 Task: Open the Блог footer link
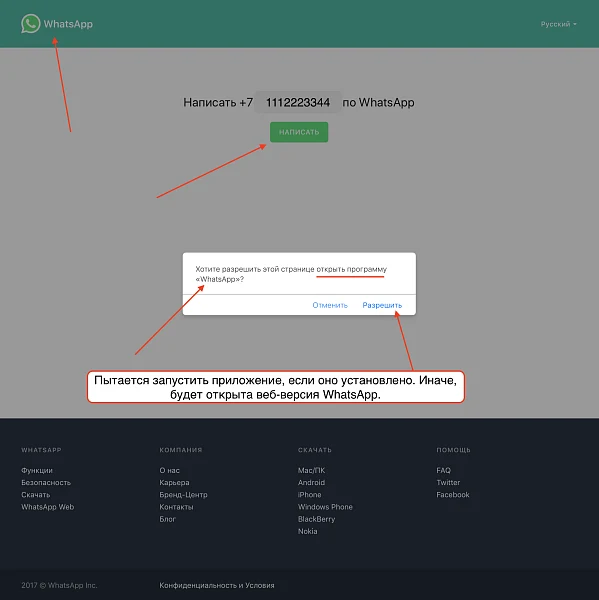[x=168, y=519]
